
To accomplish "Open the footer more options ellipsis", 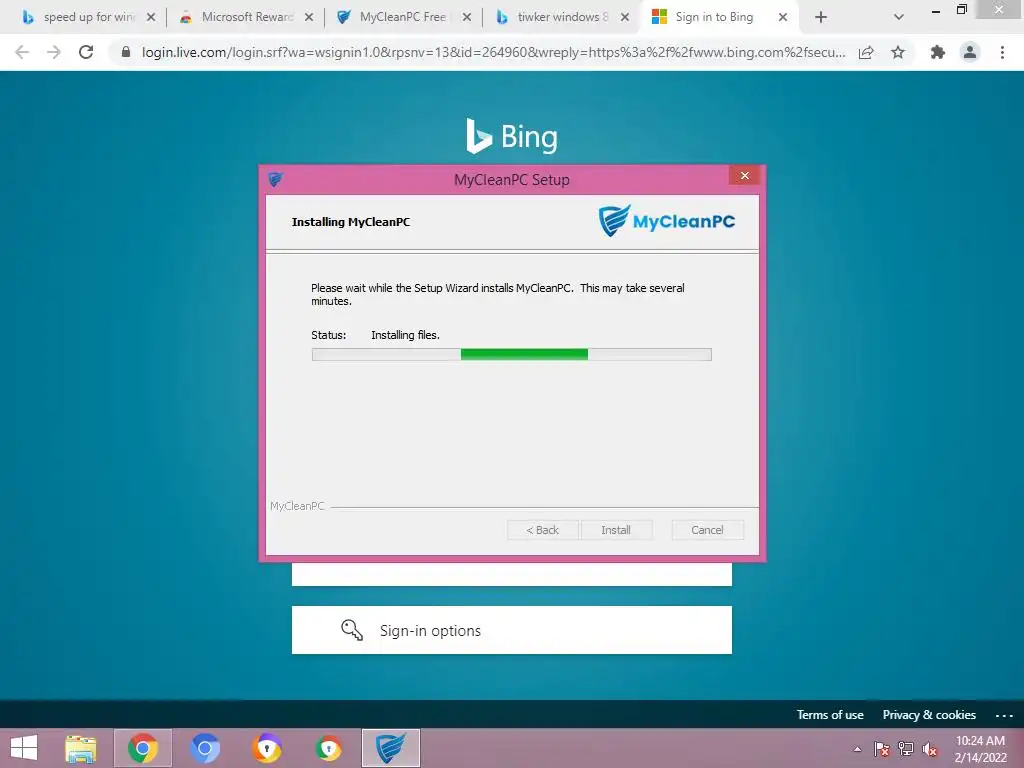I will tap(1004, 716).
